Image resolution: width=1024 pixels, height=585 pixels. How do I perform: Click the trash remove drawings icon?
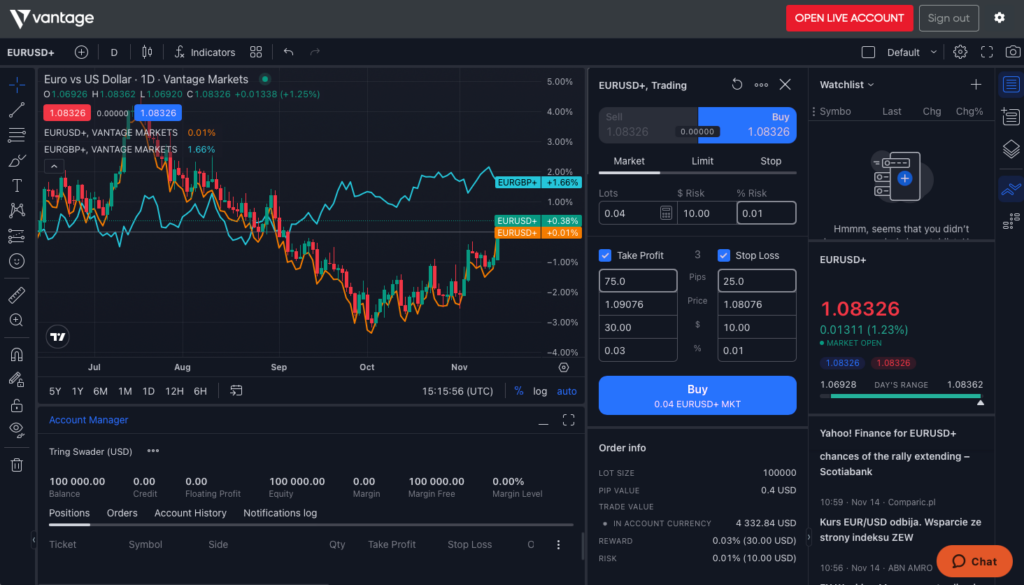[17, 465]
